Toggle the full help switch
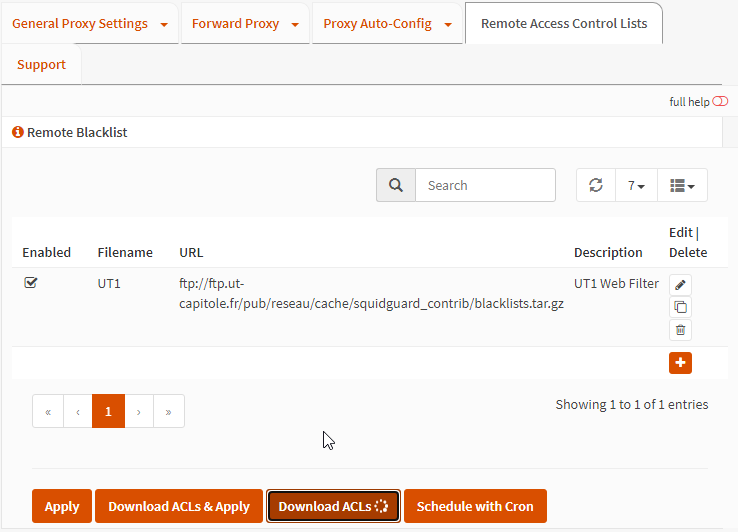This screenshot has height=532, width=738. pos(720,101)
